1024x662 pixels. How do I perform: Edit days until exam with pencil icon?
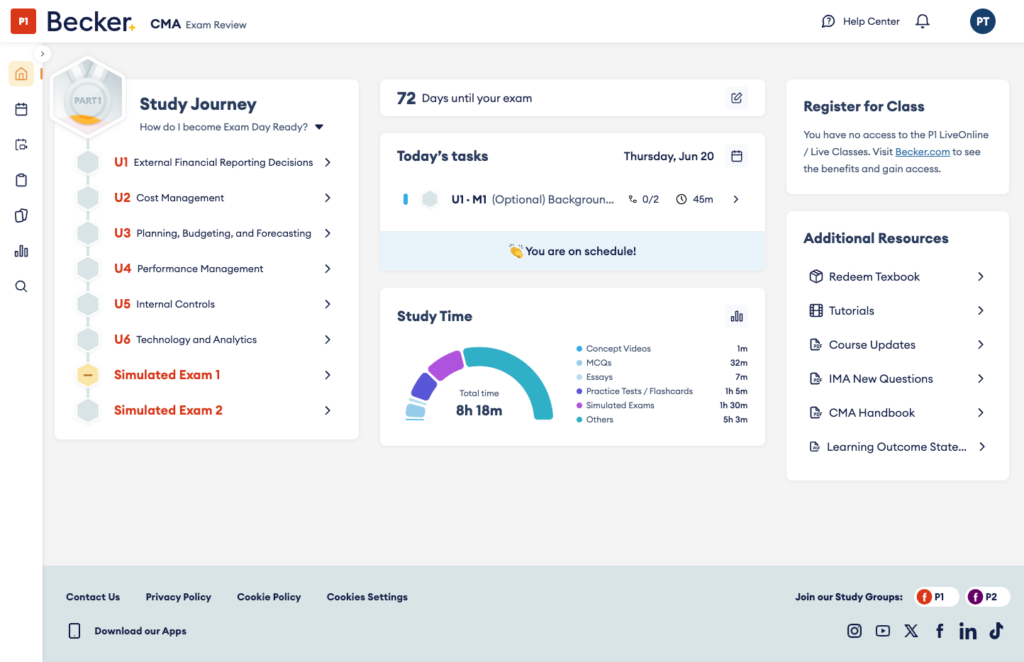tap(736, 98)
